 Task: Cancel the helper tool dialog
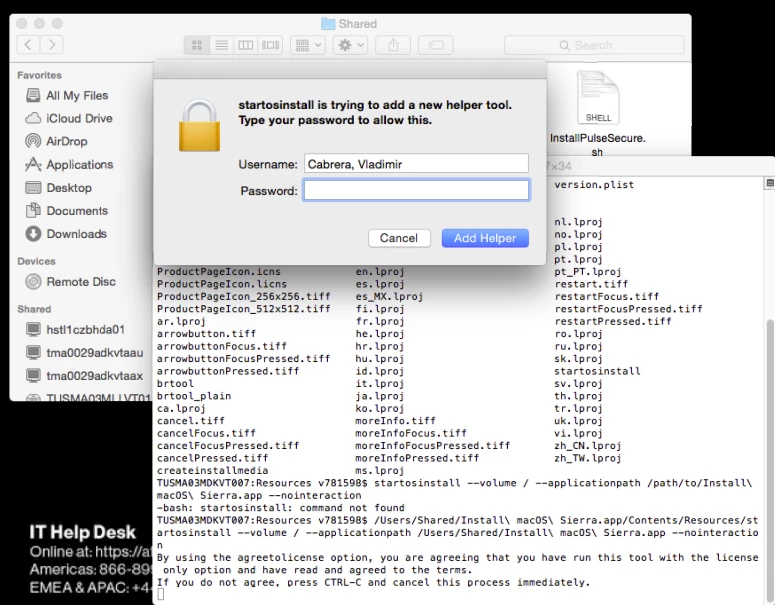[399, 238]
